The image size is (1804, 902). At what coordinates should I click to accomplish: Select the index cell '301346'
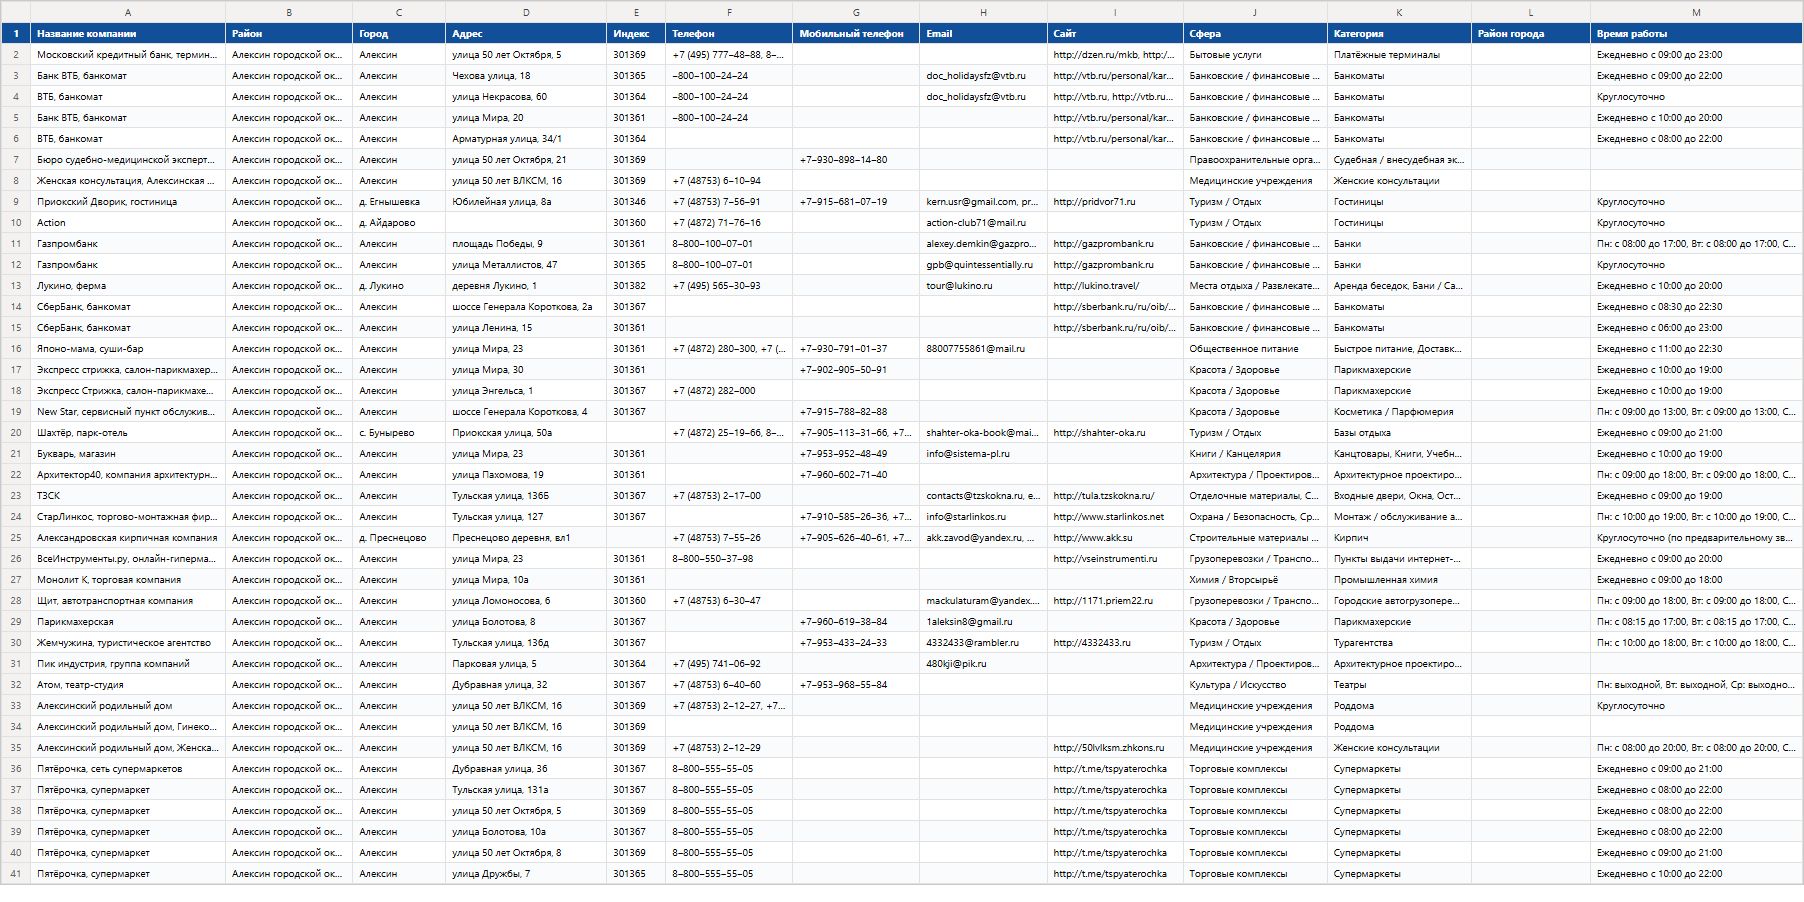click(x=636, y=202)
